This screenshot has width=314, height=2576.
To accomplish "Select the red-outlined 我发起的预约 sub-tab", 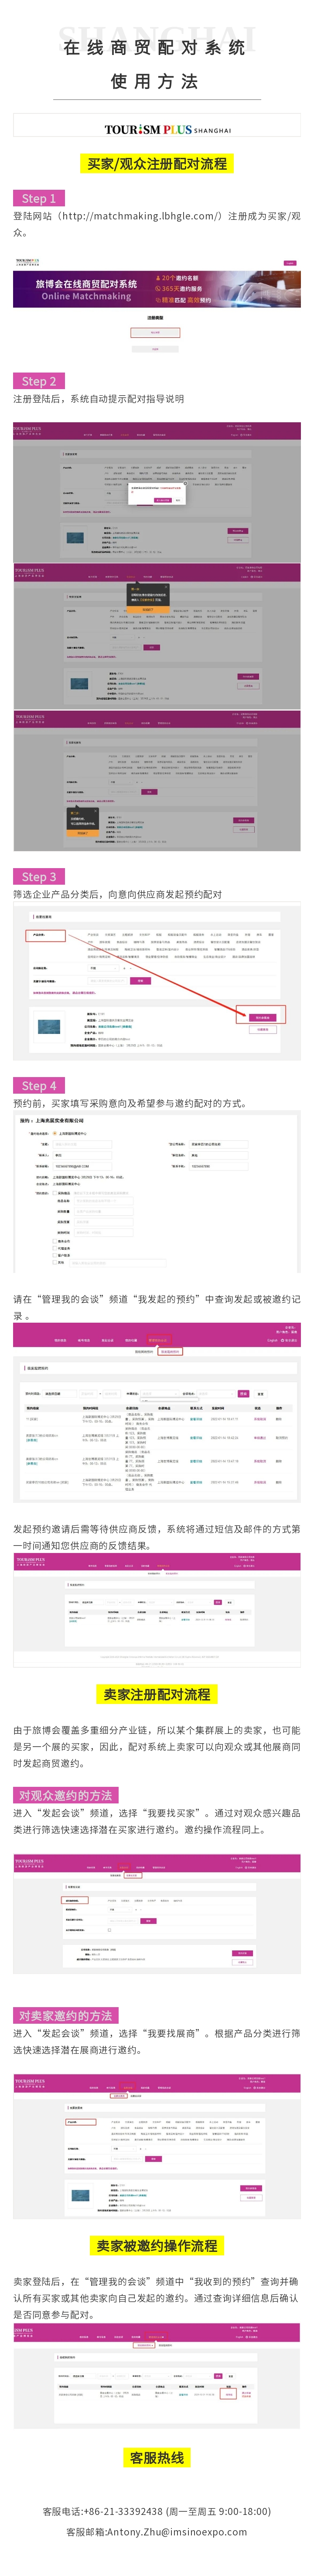I will point(170,1351).
